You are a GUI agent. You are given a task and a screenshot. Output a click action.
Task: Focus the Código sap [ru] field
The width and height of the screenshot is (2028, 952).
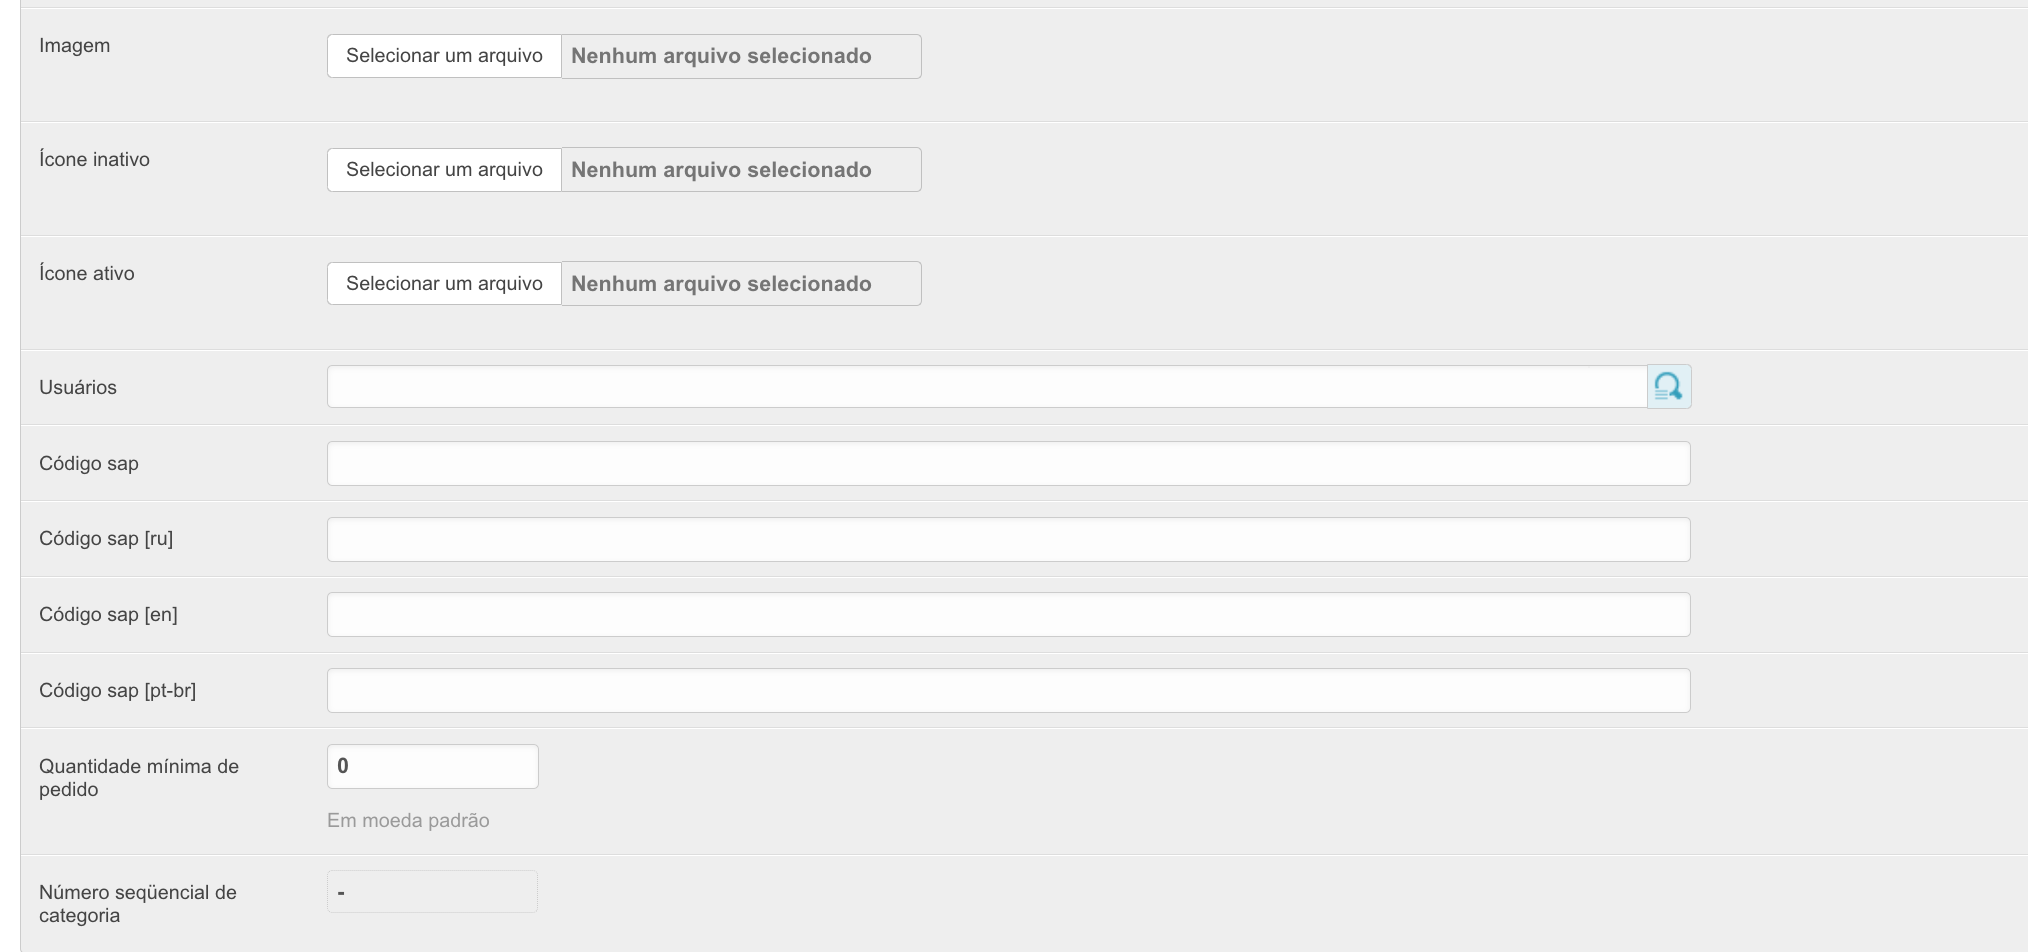[x=1008, y=539]
